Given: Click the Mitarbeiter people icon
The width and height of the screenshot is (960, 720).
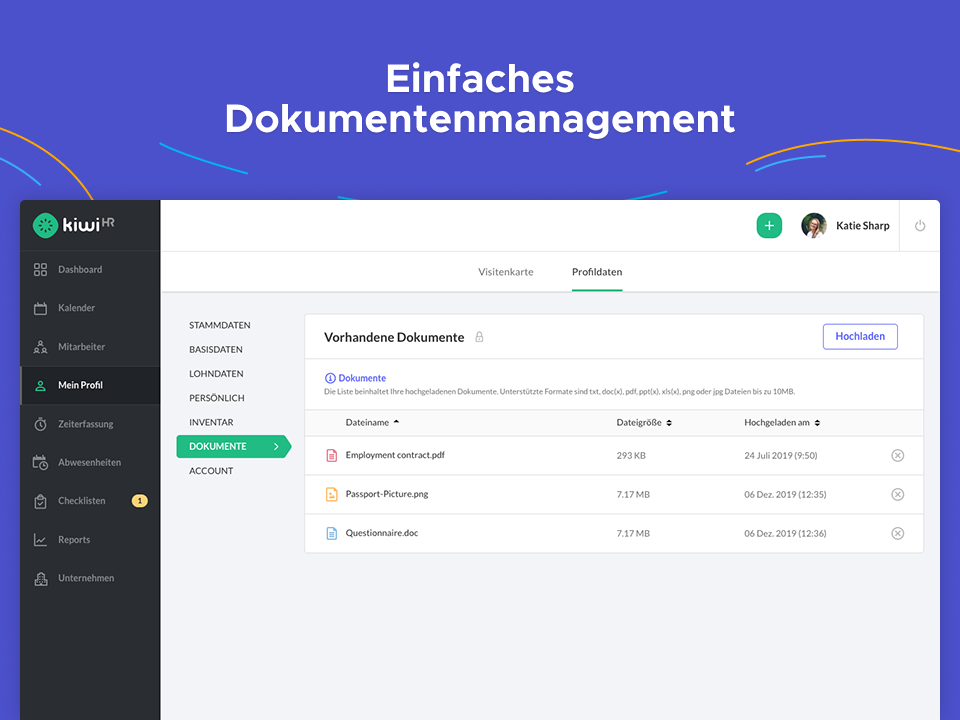Looking at the screenshot, I should (40, 347).
